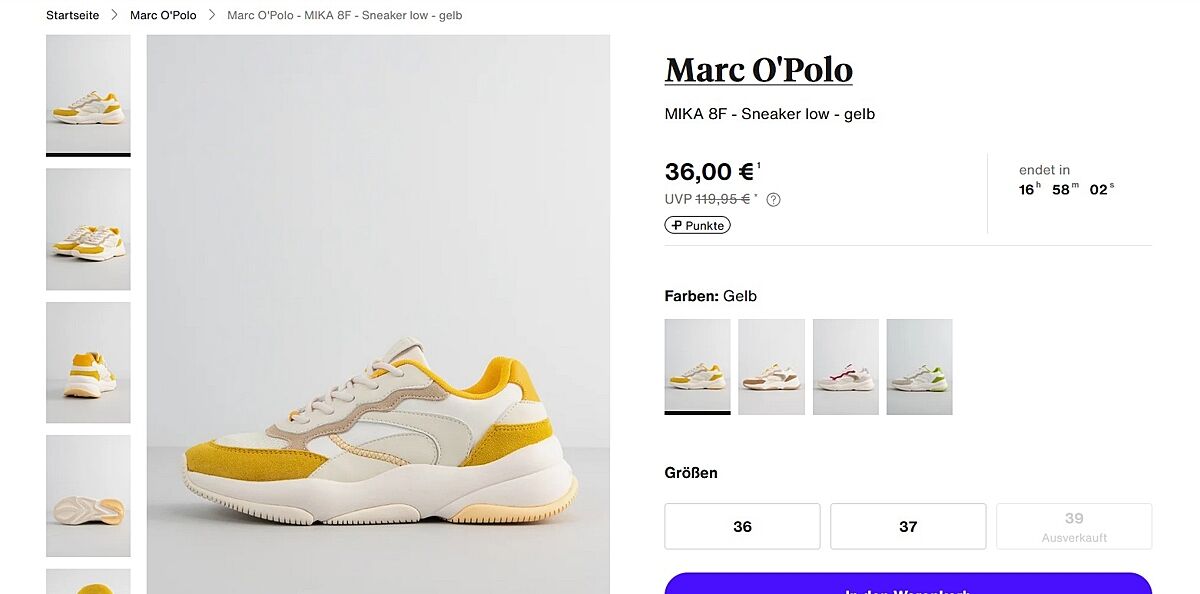Show the partially visible fifth thumbnail
The width and height of the screenshot is (1200, 594).
pos(88,581)
